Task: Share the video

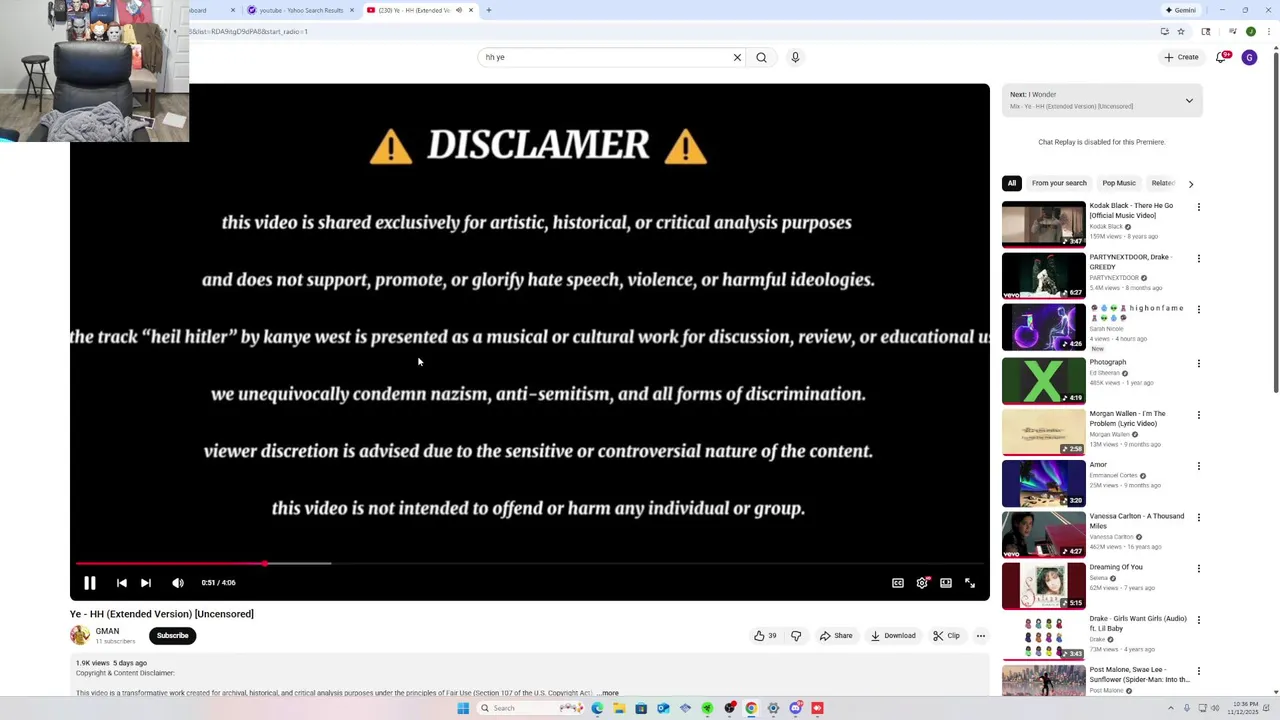Action: [836, 636]
